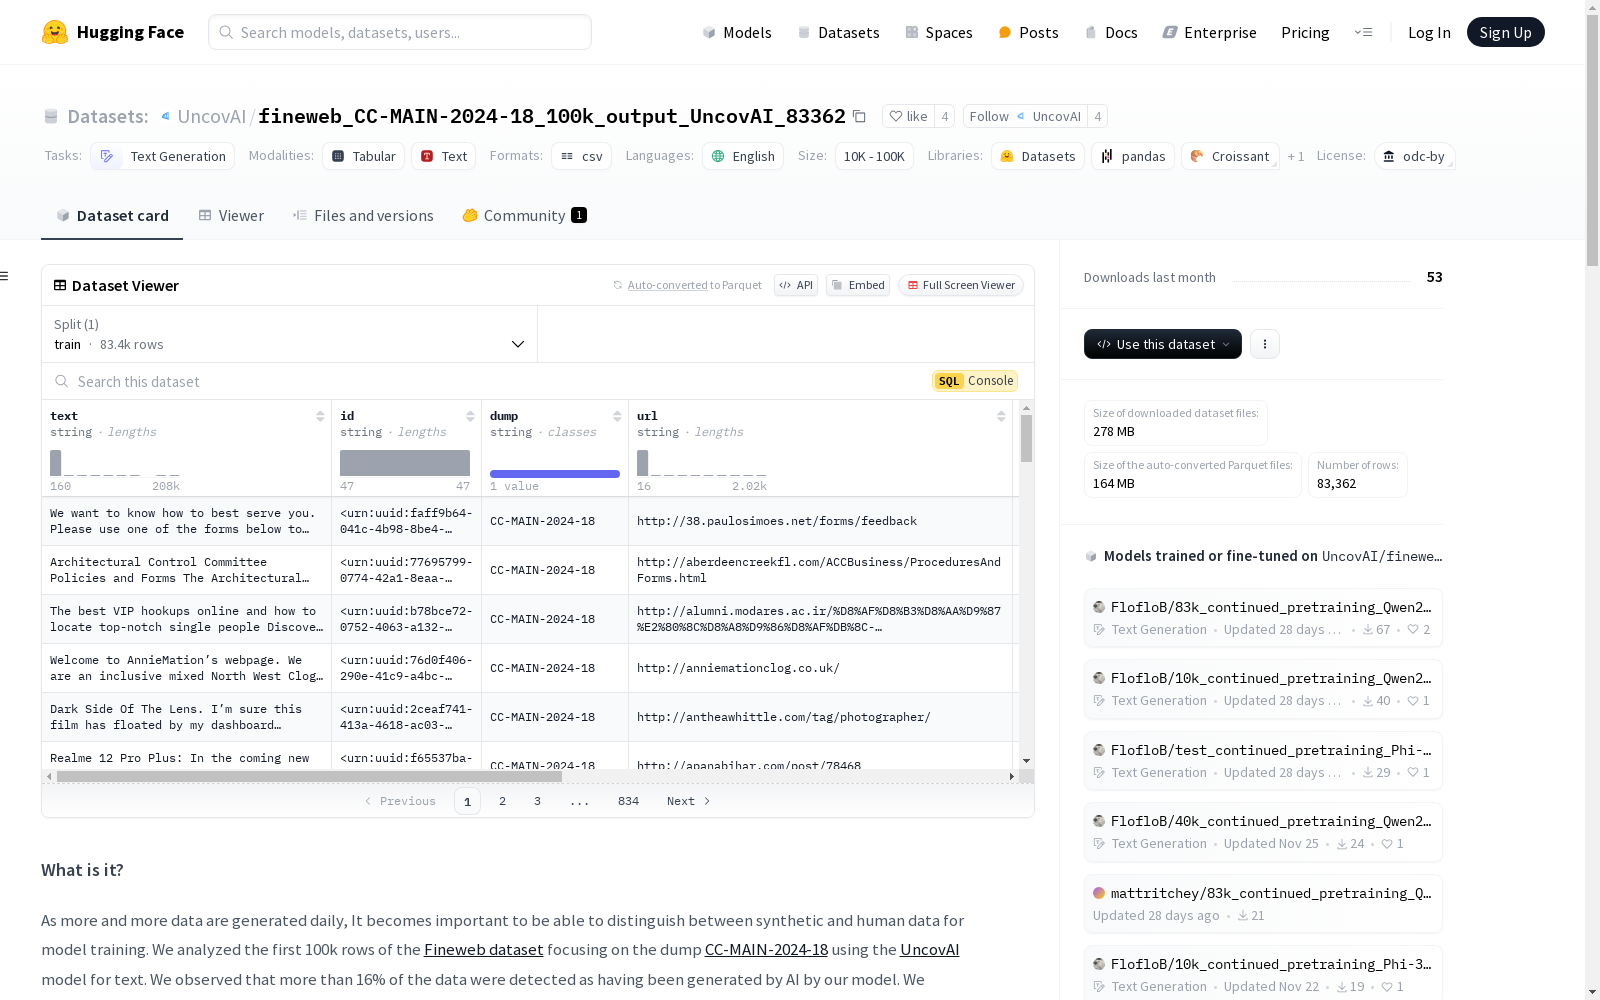The width and height of the screenshot is (1600, 1000).
Task: Click the API code button
Action: 796,285
